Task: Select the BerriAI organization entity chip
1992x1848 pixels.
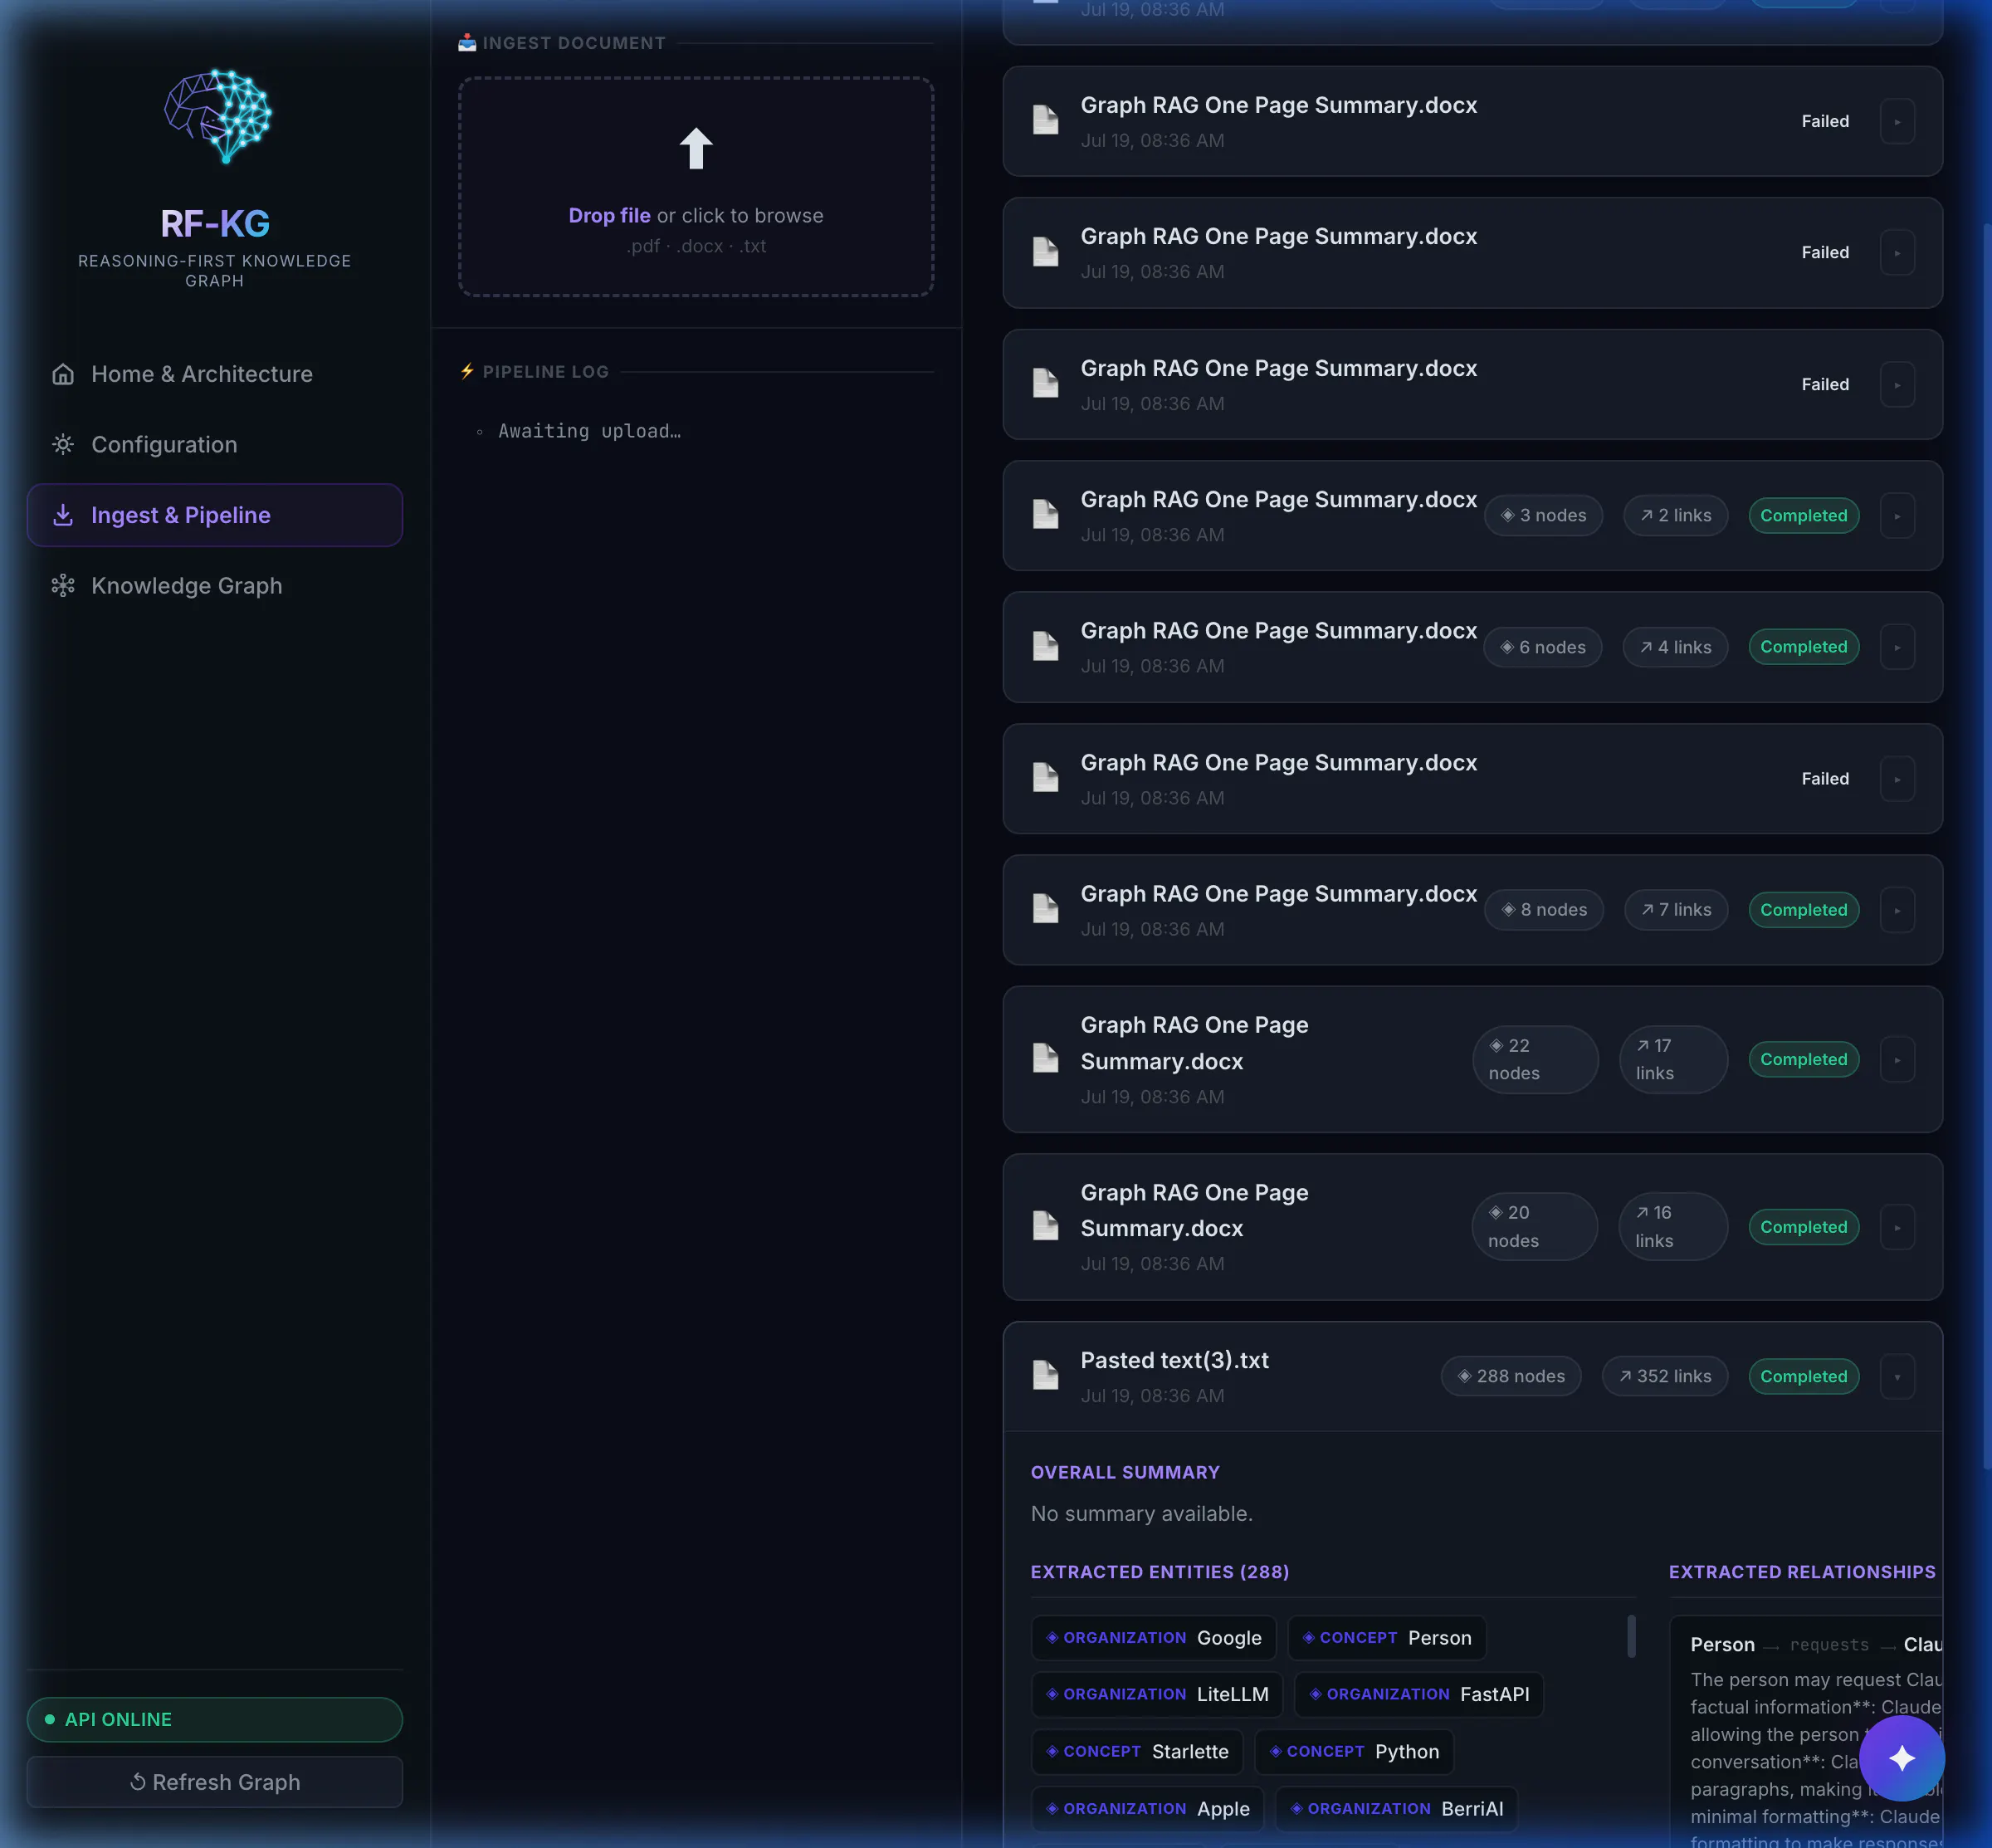Action: click(1396, 1808)
